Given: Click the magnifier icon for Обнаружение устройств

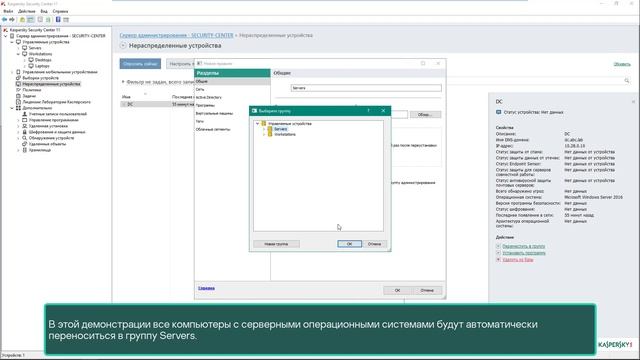Looking at the screenshot, I should coord(24,138).
